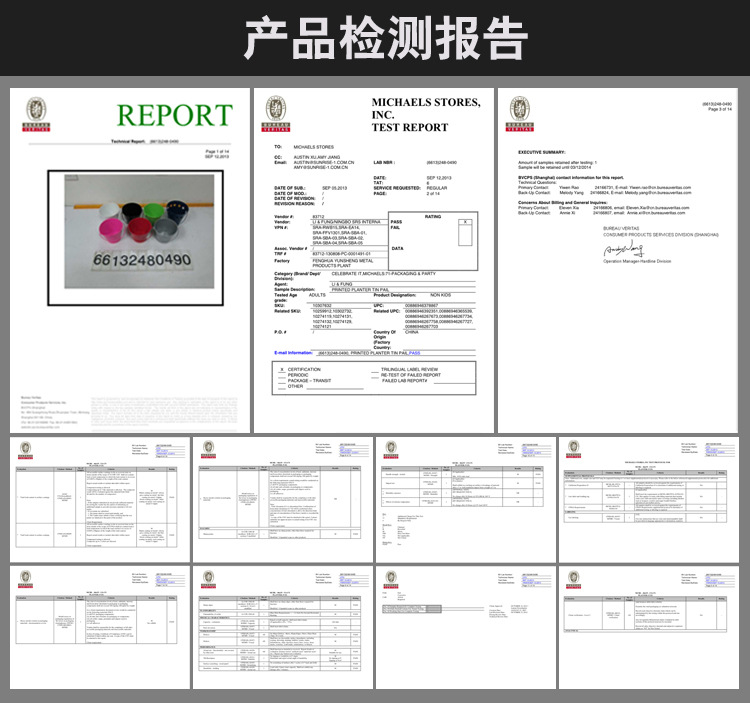Select the grey tin pail in sample photo
The width and height of the screenshot is (750, 703).
tap(166, 231)
